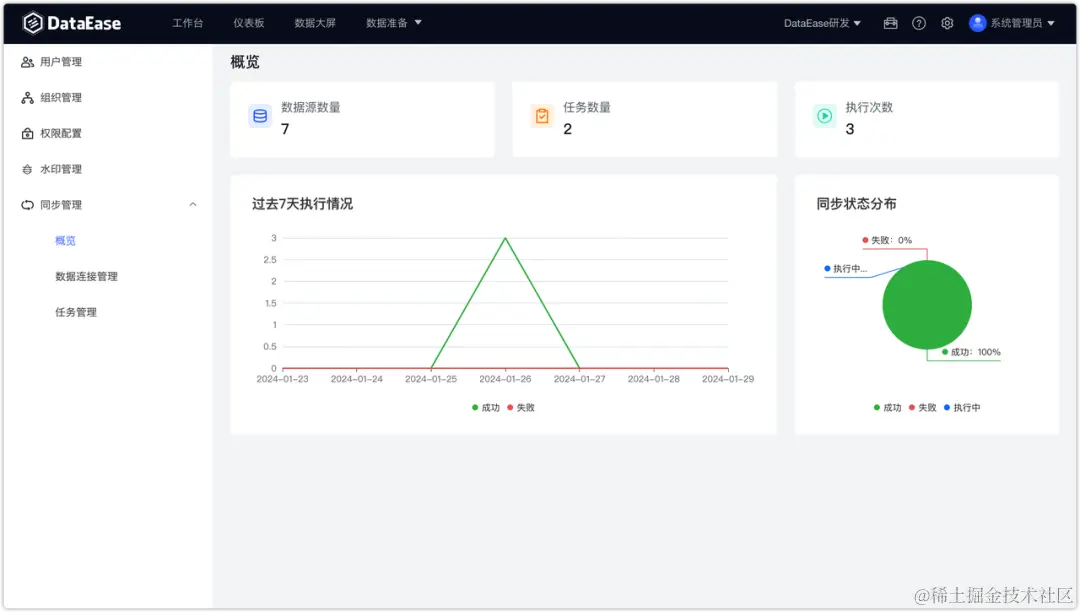
Task: Open the 系统管理员 account dropdown
Action: pyautogui.click(x=1022, y=23)
